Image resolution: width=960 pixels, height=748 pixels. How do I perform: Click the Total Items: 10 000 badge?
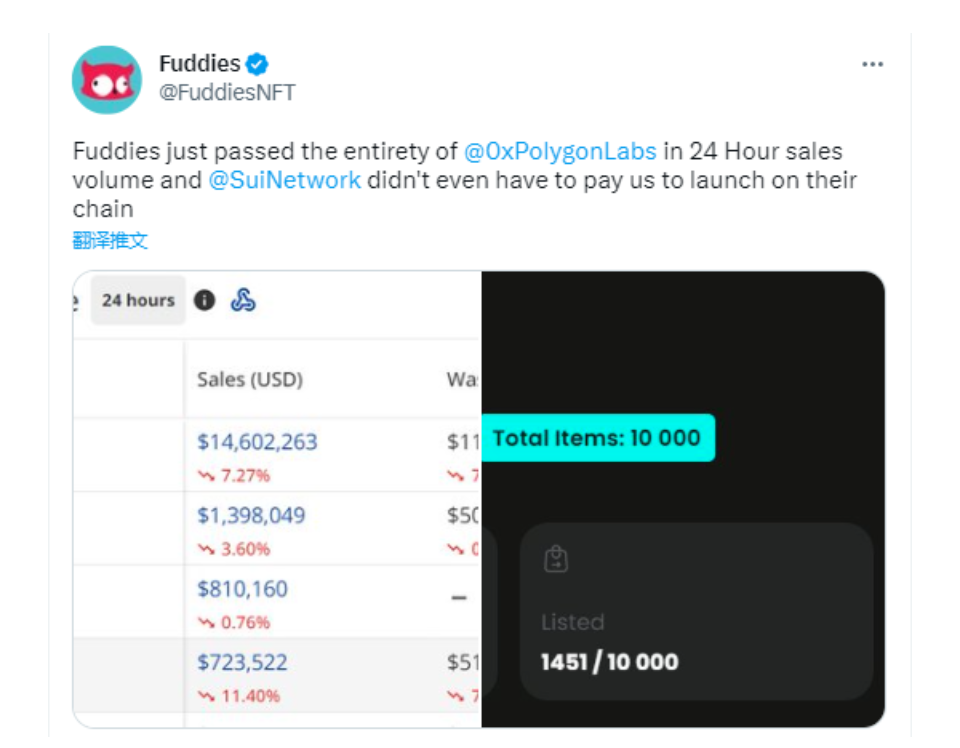(x=598, y=438)
